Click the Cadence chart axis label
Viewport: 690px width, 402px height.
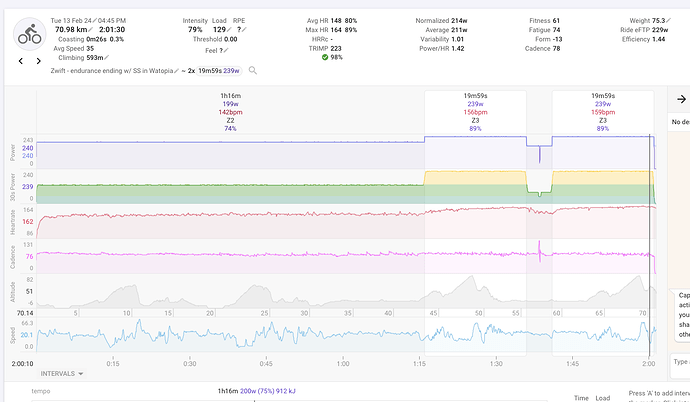coord(12,257)
